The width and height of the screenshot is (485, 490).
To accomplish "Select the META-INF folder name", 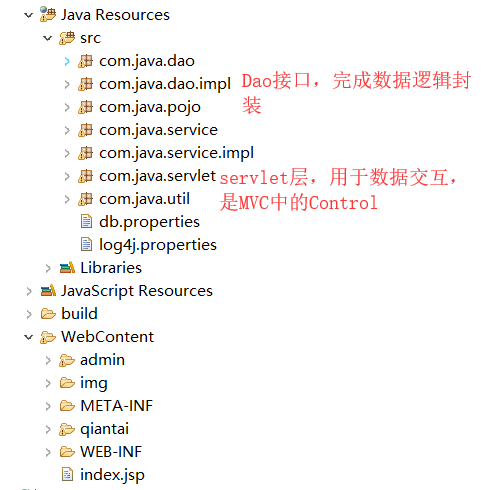I will [117, 406].
